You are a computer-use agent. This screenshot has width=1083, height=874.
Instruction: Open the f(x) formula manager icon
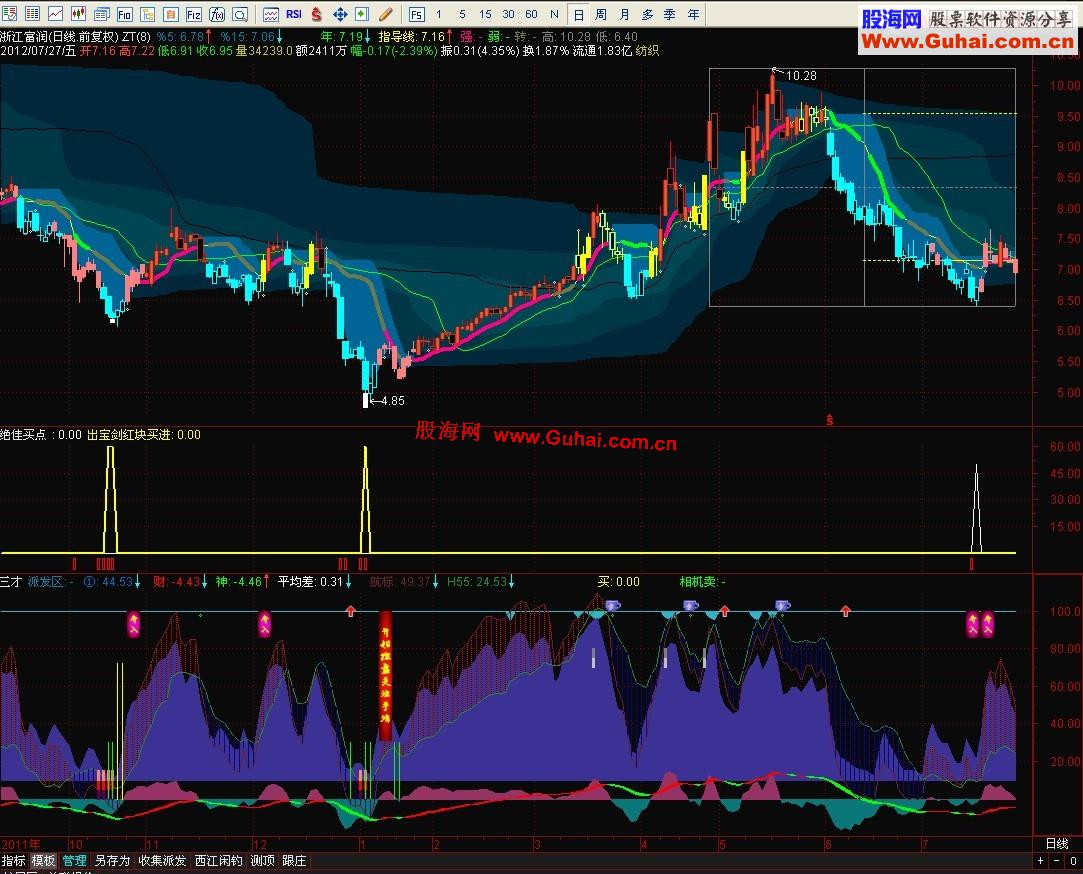(x=217, y=14)
